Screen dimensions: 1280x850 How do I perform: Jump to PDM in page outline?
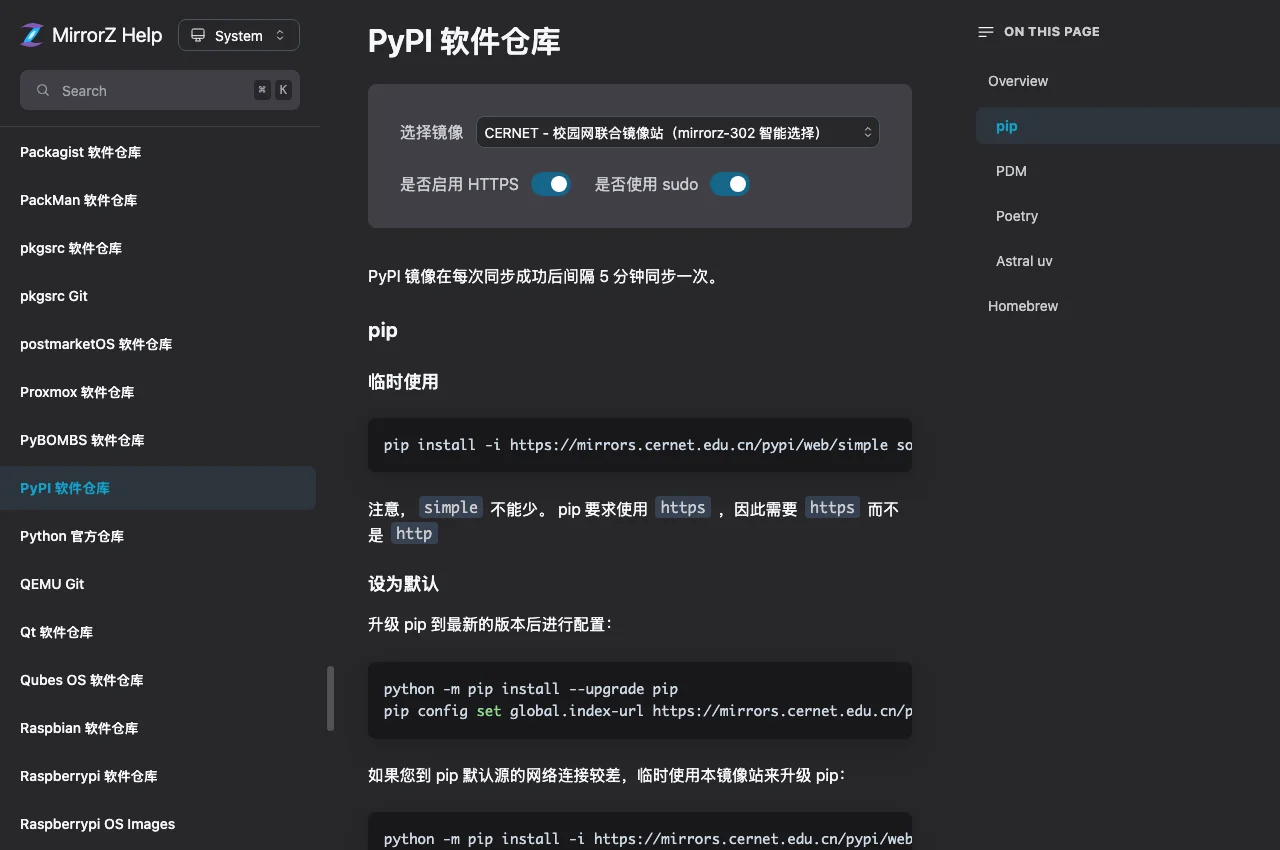tap(1011, 171)
